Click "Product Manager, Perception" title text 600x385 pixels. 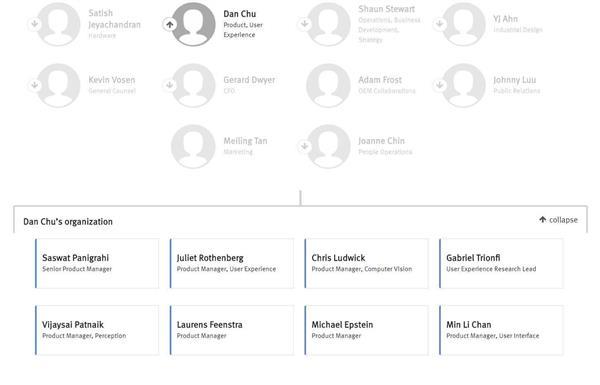coord(84,336)
